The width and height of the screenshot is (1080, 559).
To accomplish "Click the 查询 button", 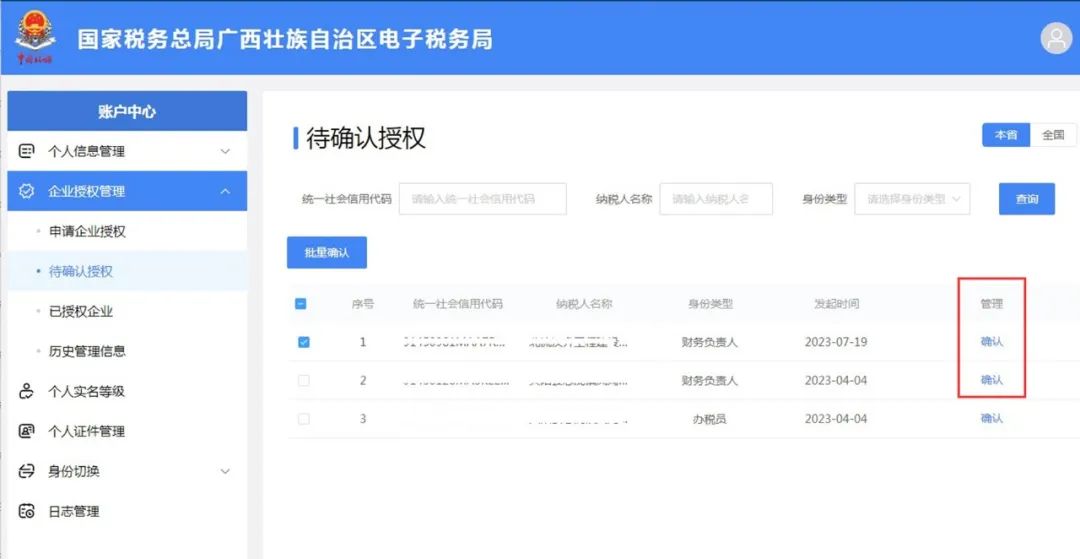I will coord(1026,199).
